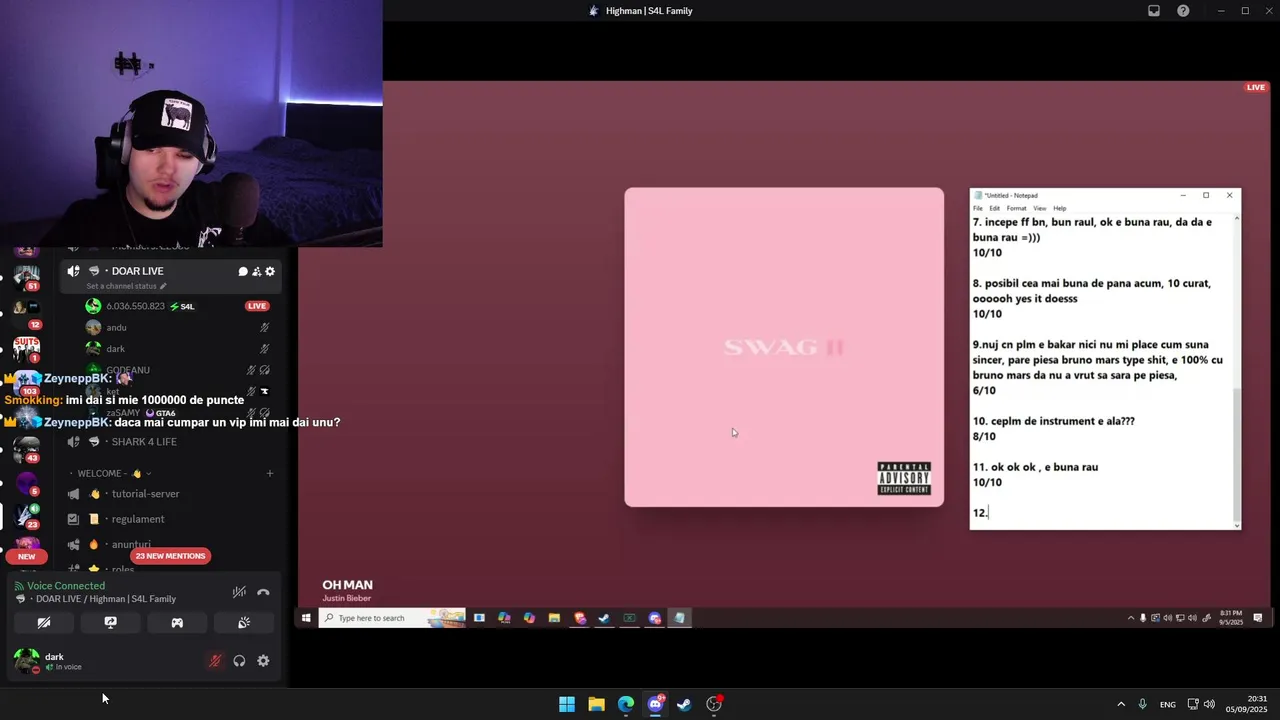This screenshot has width=1280, height=720.
Task: Click the streamed Type here to search box
Action: 392,618
